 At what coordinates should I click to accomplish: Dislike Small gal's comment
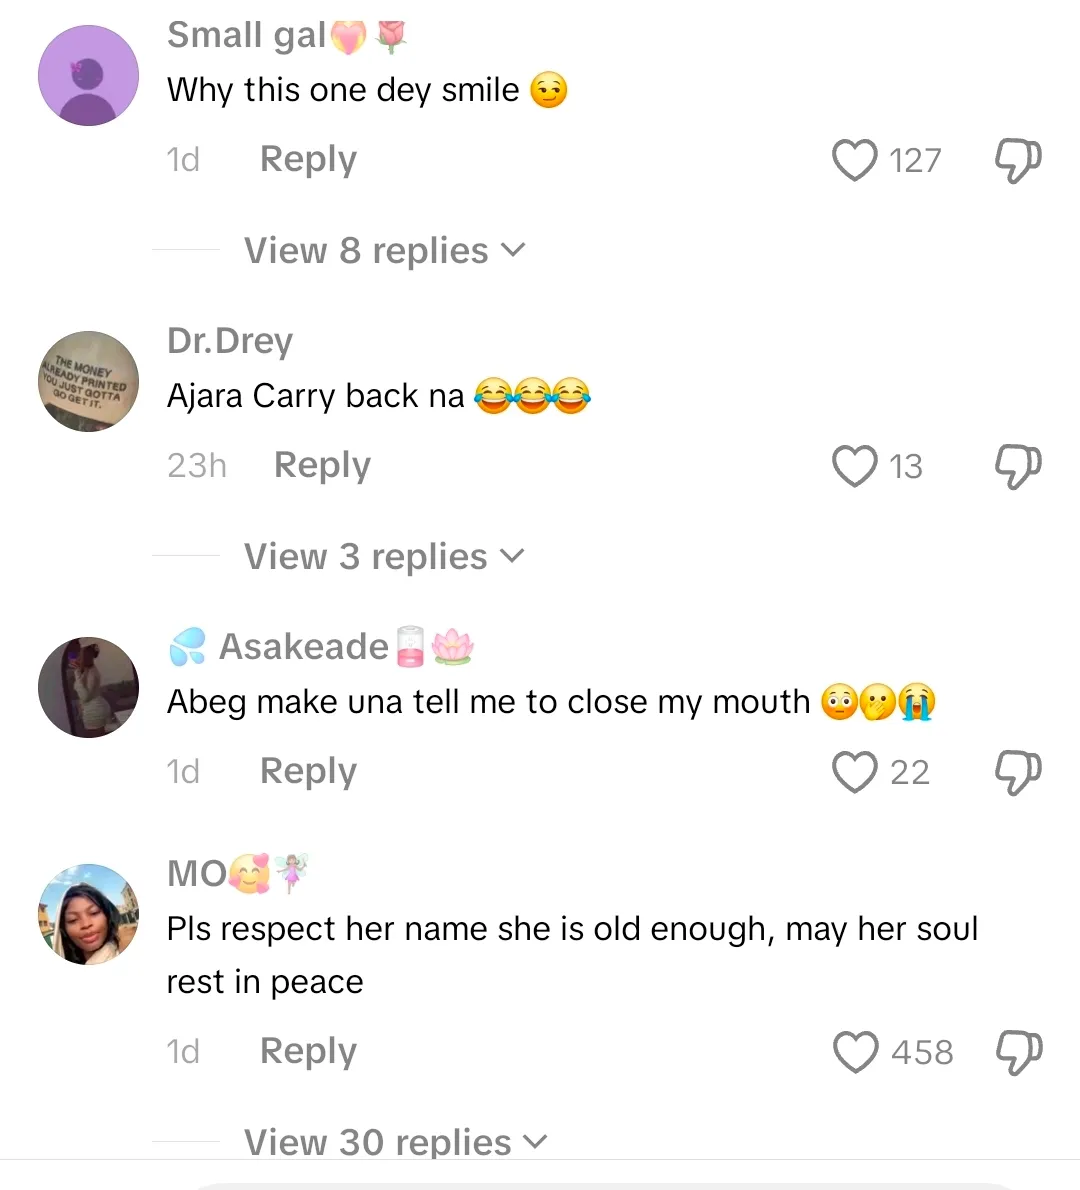click(x=1018, y=160)
